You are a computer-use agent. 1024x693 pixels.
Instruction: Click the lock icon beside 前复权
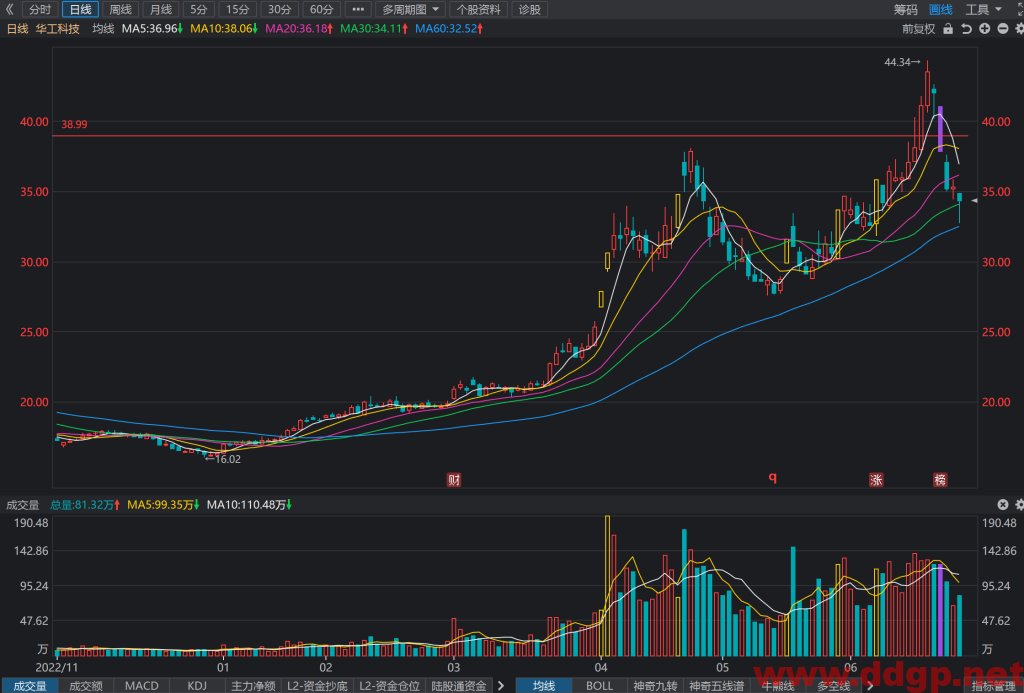coord(948,29)
